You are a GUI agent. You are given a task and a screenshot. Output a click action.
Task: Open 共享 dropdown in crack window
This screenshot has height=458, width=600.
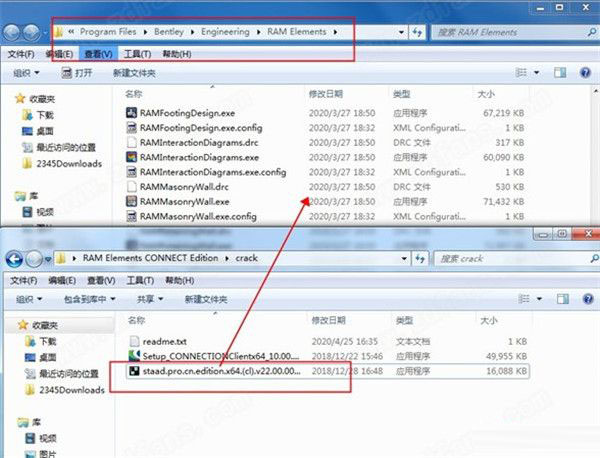pos(150,299)
